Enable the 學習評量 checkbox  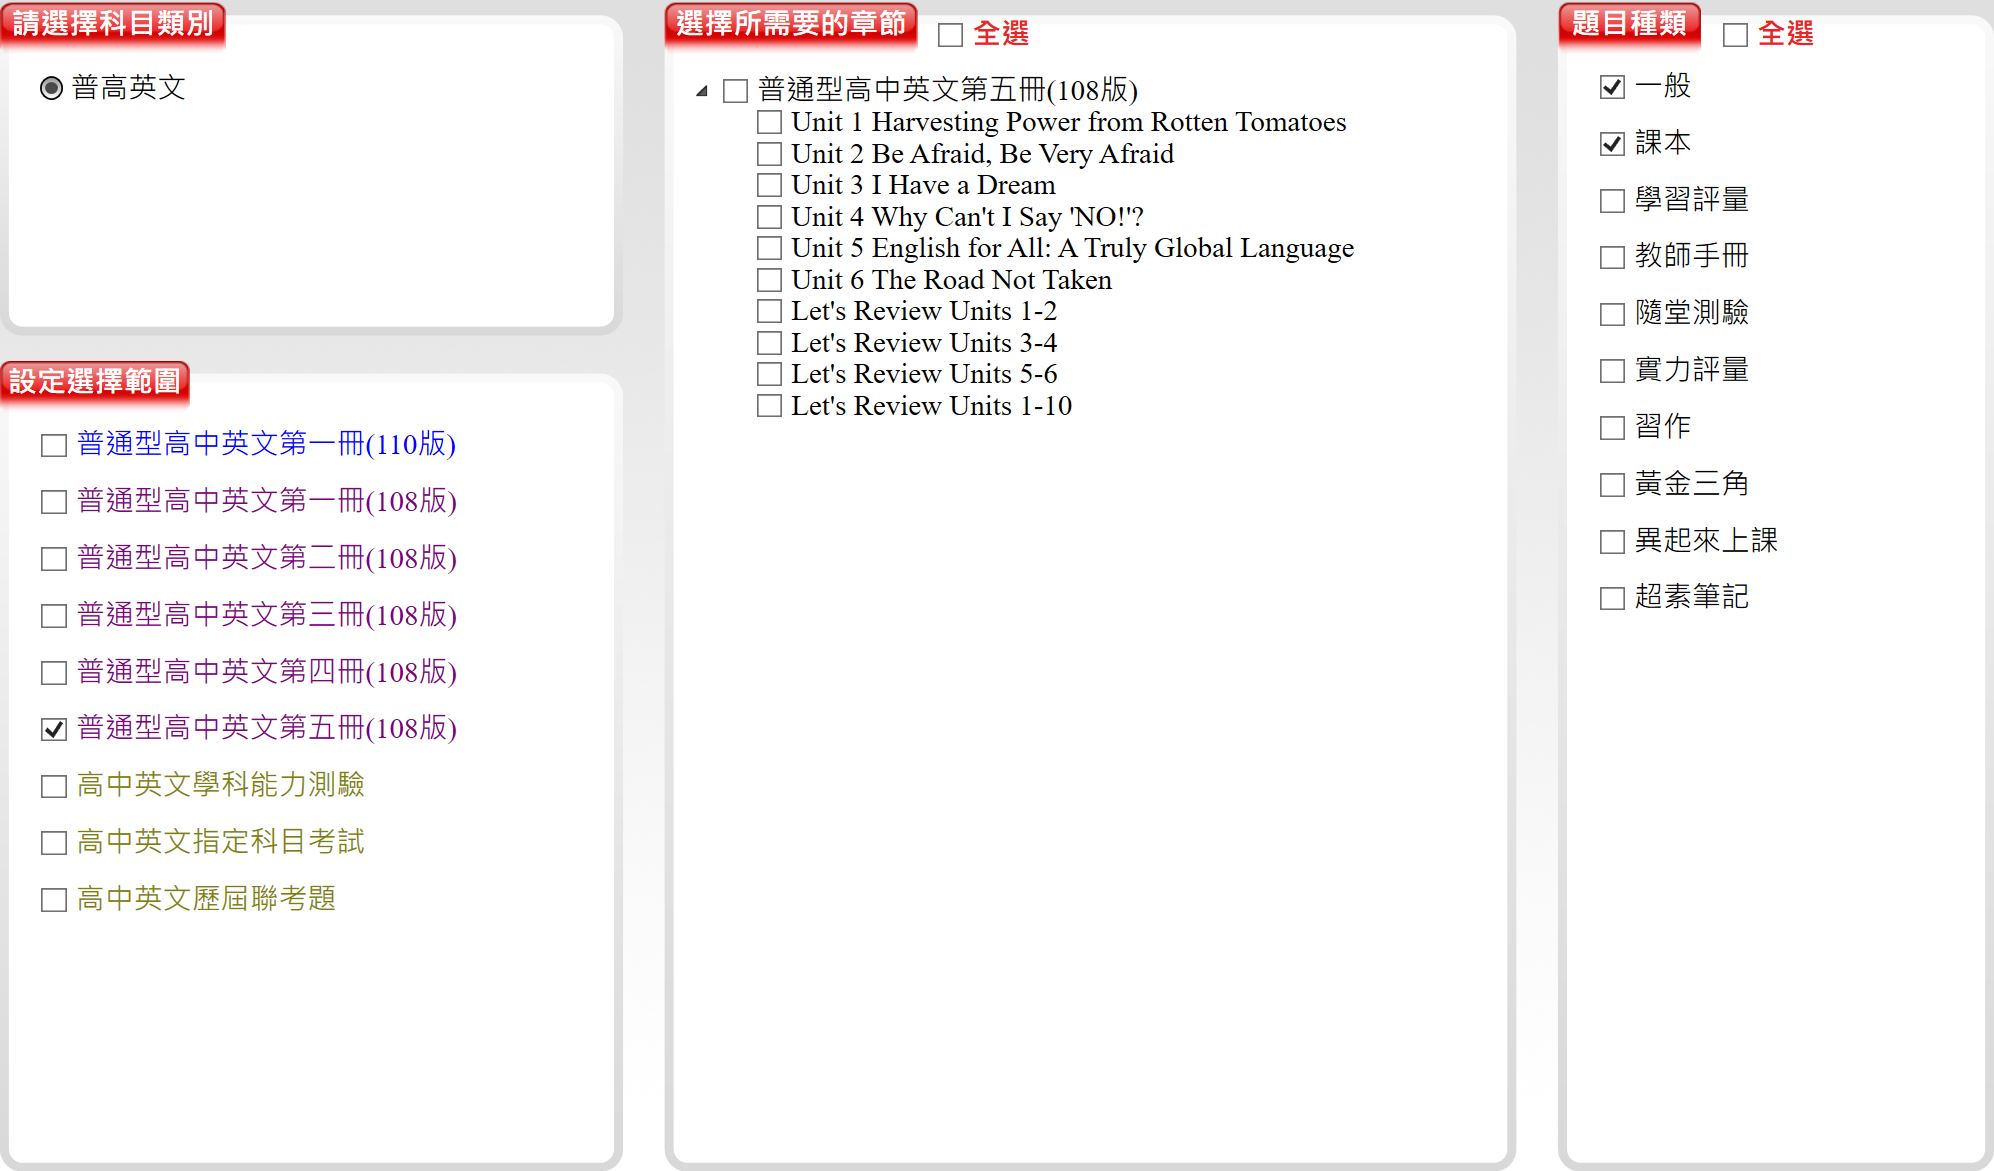(x=1612, y=201)
